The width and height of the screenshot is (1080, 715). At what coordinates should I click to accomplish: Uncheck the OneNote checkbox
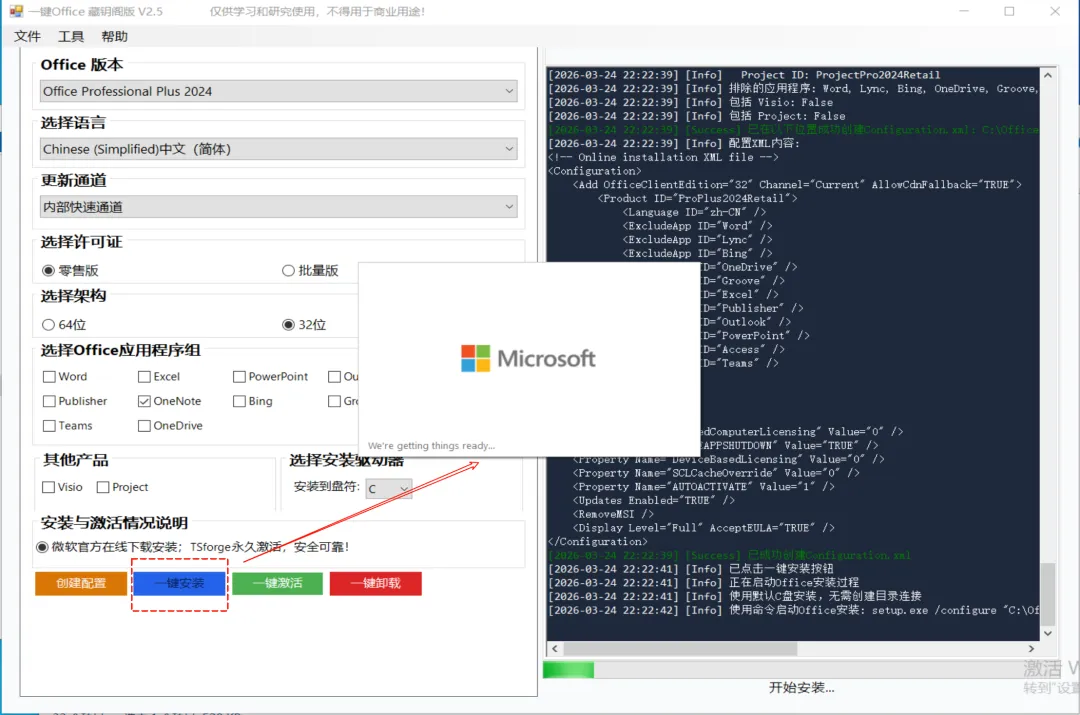(144, 401)
